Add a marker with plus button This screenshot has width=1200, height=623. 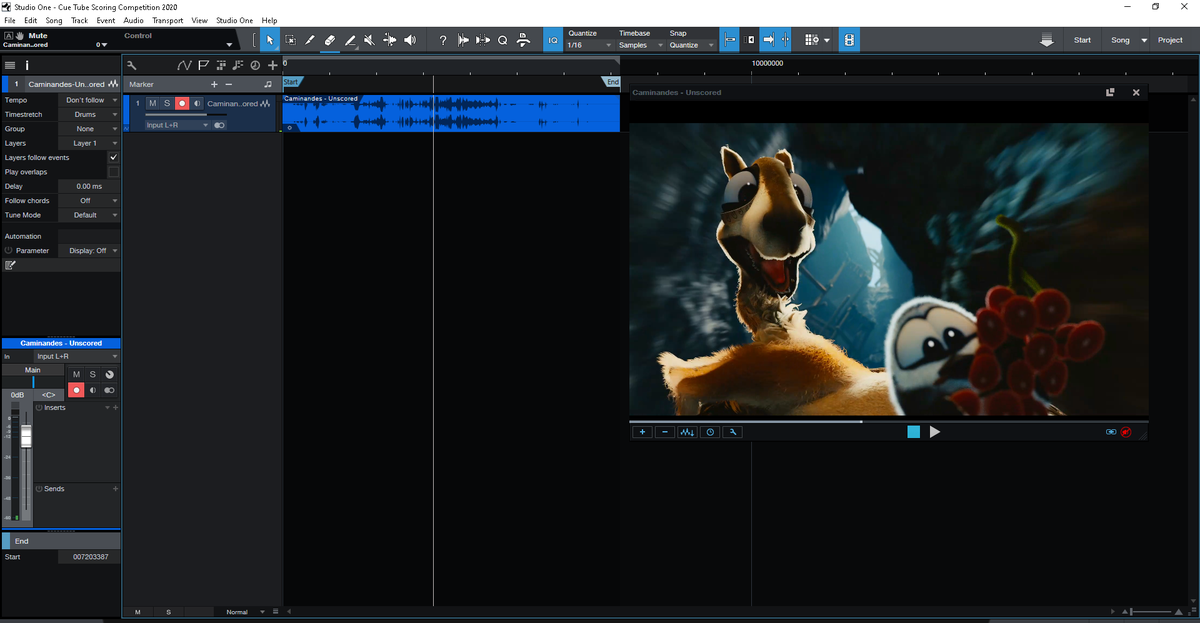(x=214, y=84)
